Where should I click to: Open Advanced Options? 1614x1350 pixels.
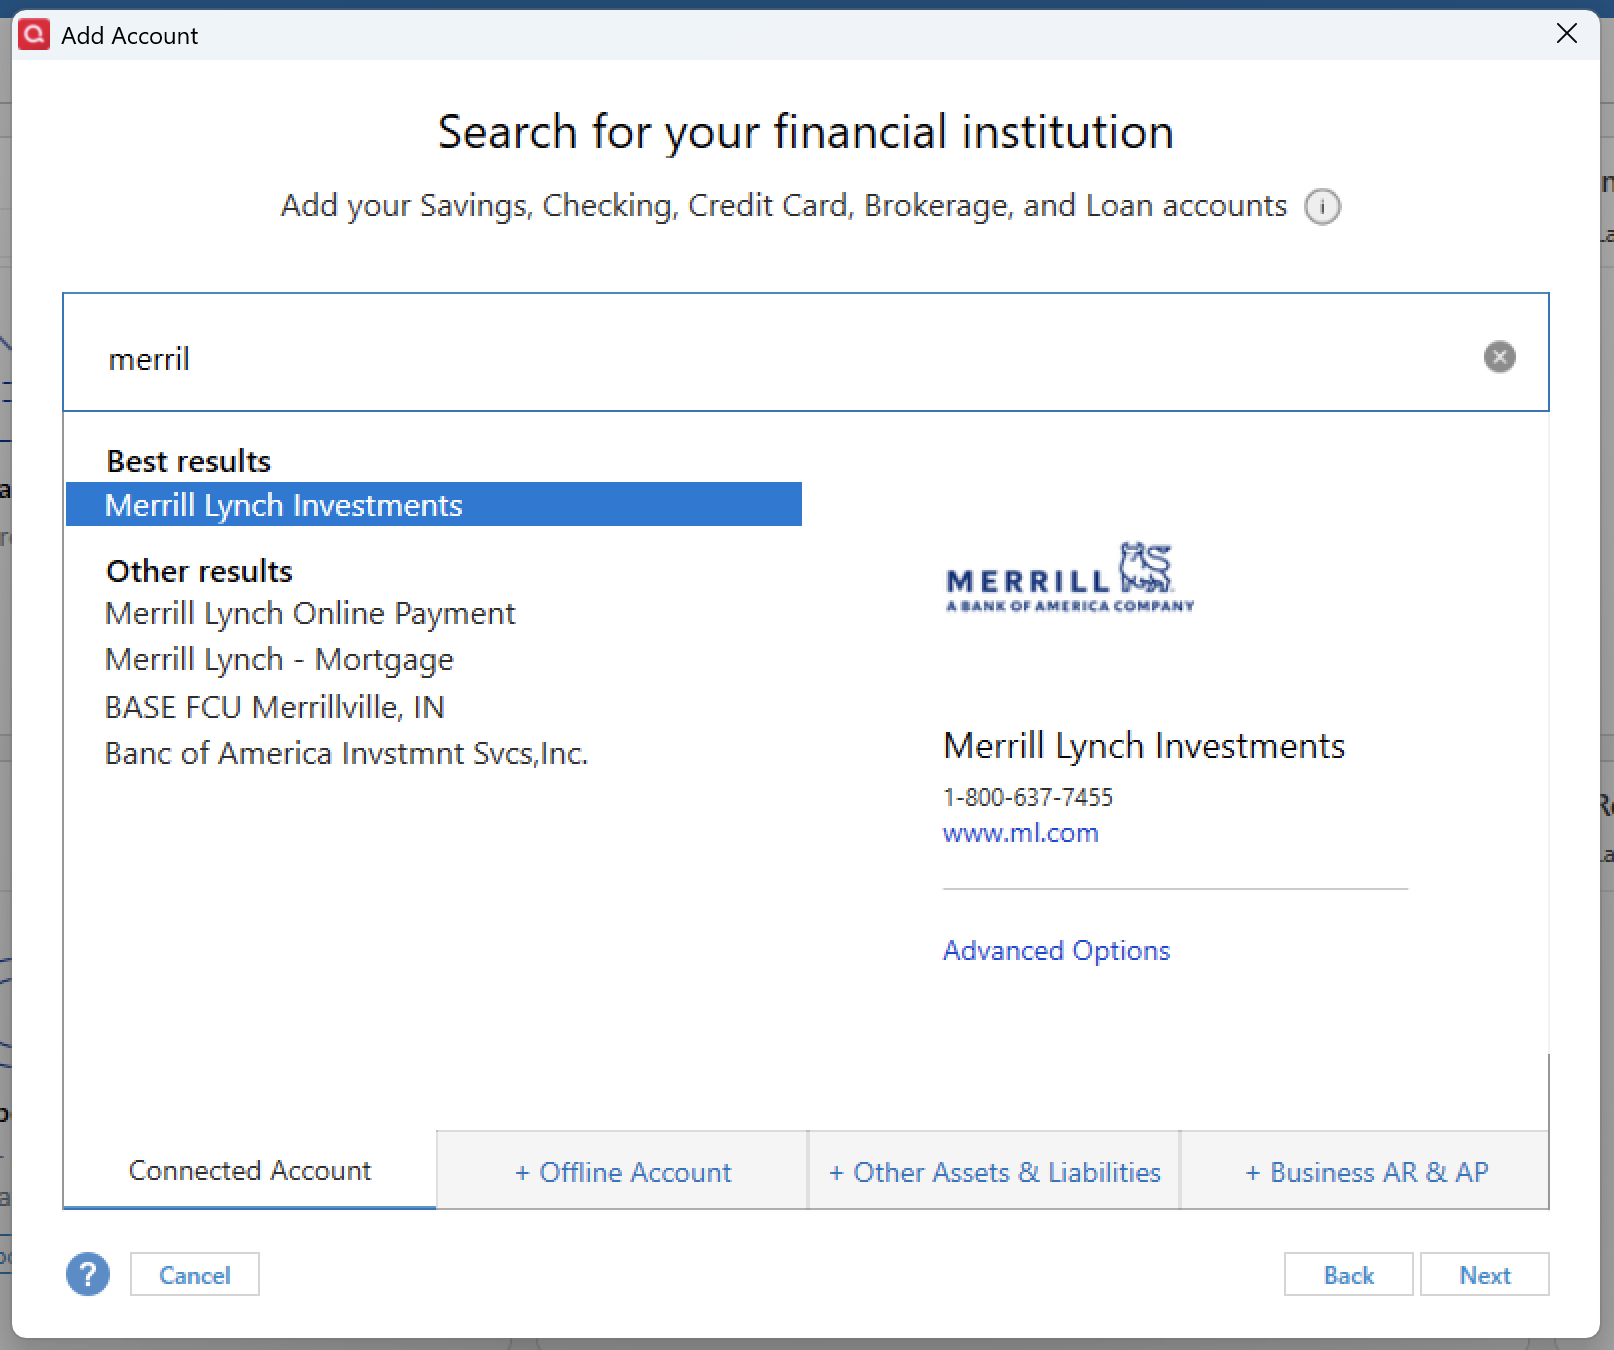pos(1056,950)
